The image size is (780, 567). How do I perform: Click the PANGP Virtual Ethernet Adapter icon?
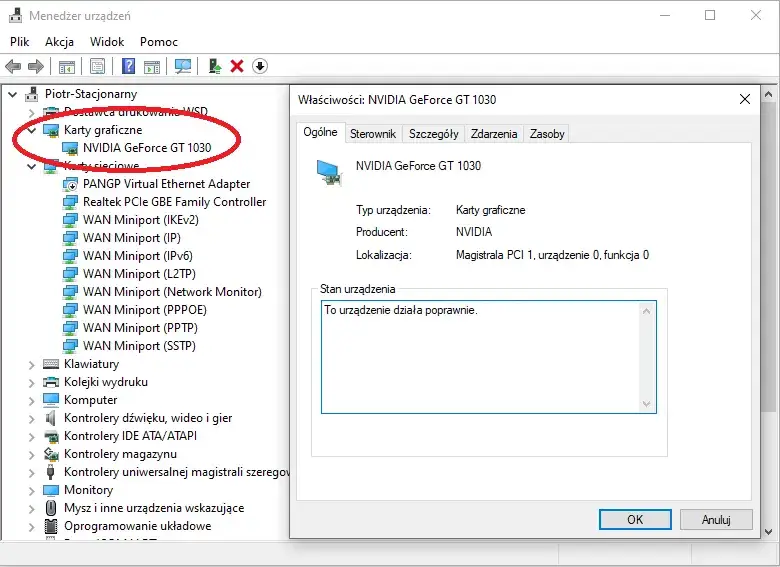coord(70,184)
